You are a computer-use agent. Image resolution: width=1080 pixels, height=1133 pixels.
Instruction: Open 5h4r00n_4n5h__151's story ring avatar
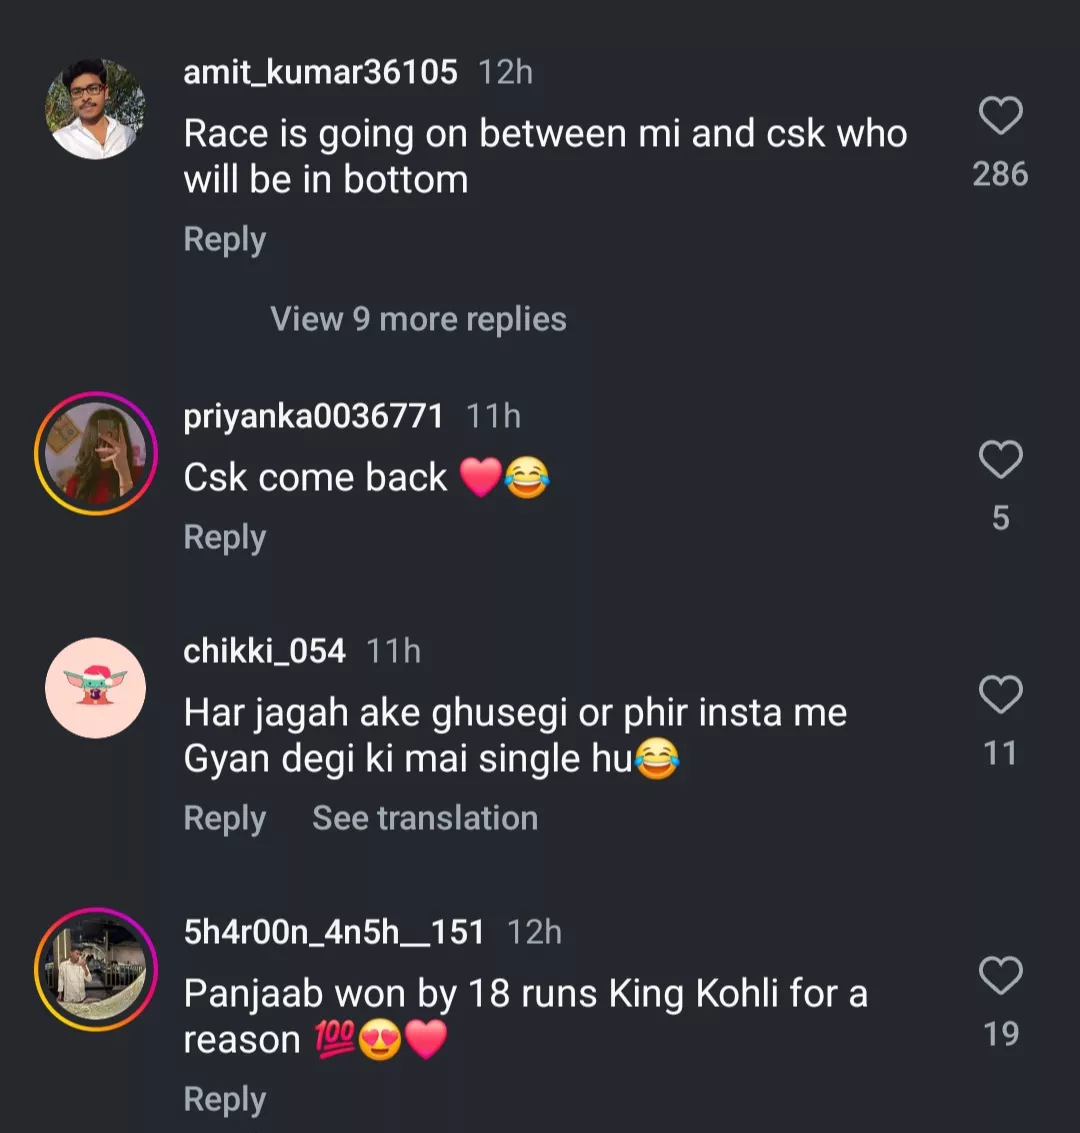click(x=96, y=969)
